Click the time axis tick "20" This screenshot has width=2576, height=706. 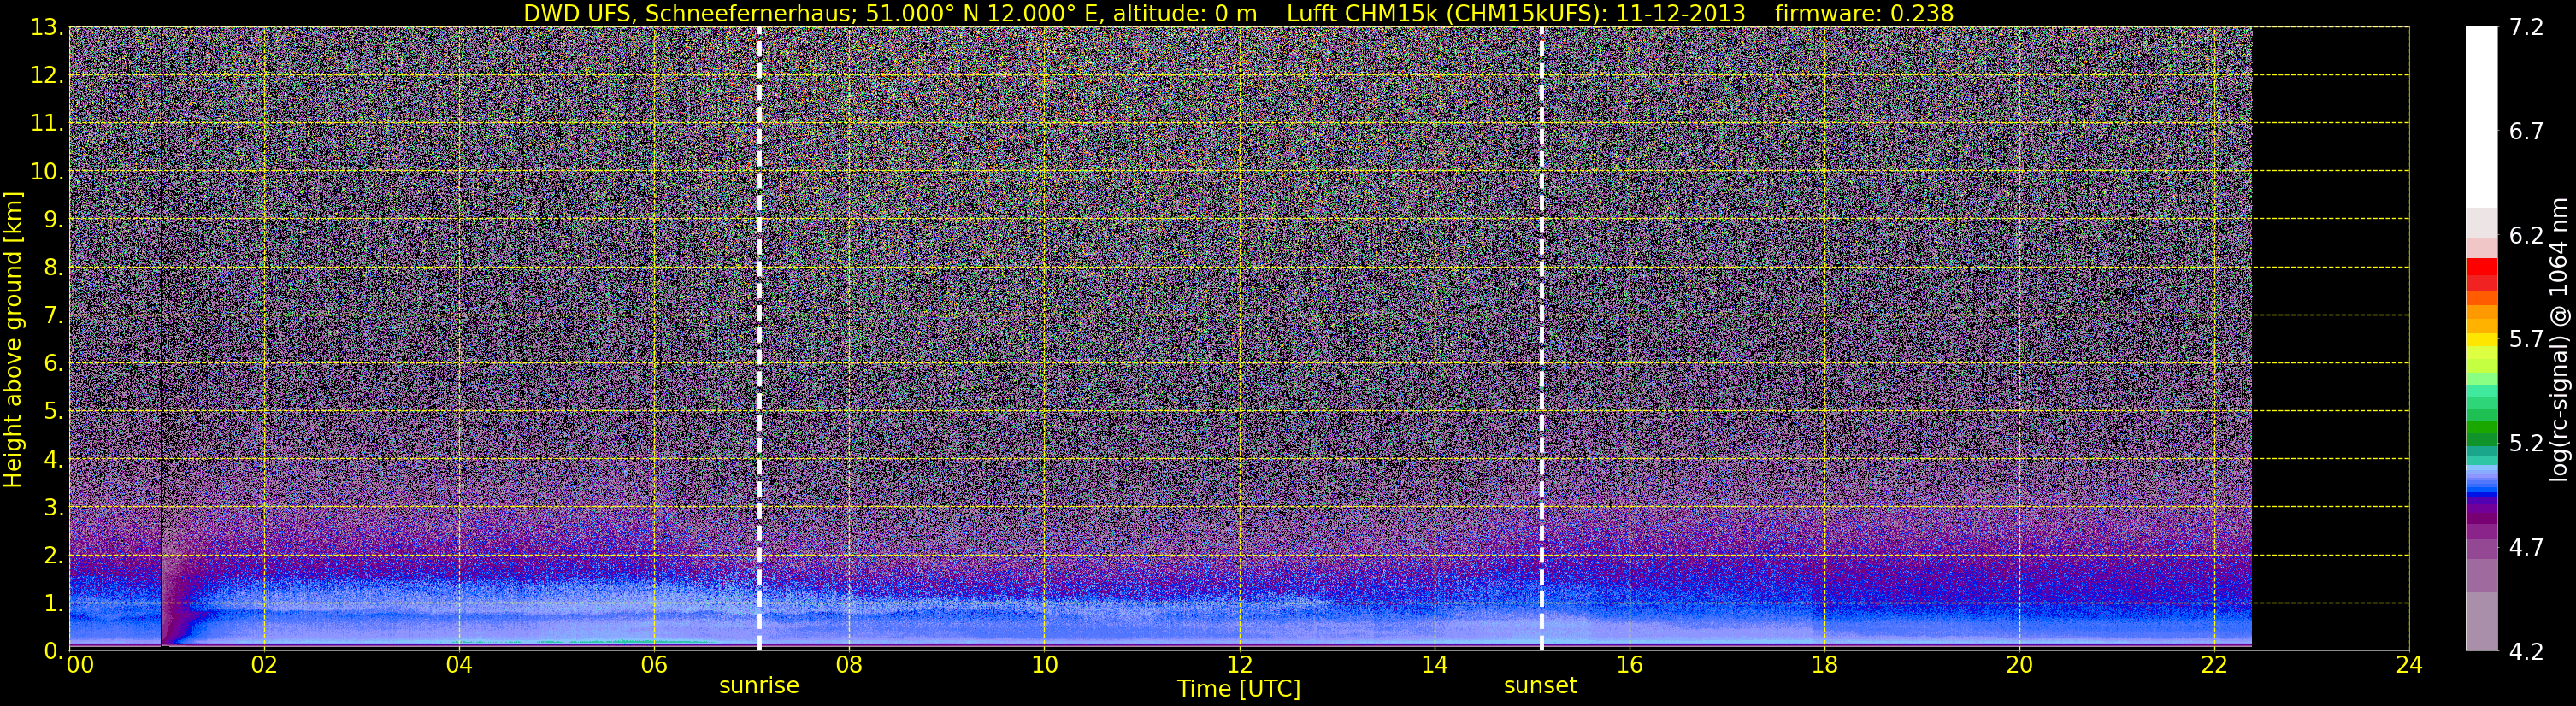tap(2019, 666)
